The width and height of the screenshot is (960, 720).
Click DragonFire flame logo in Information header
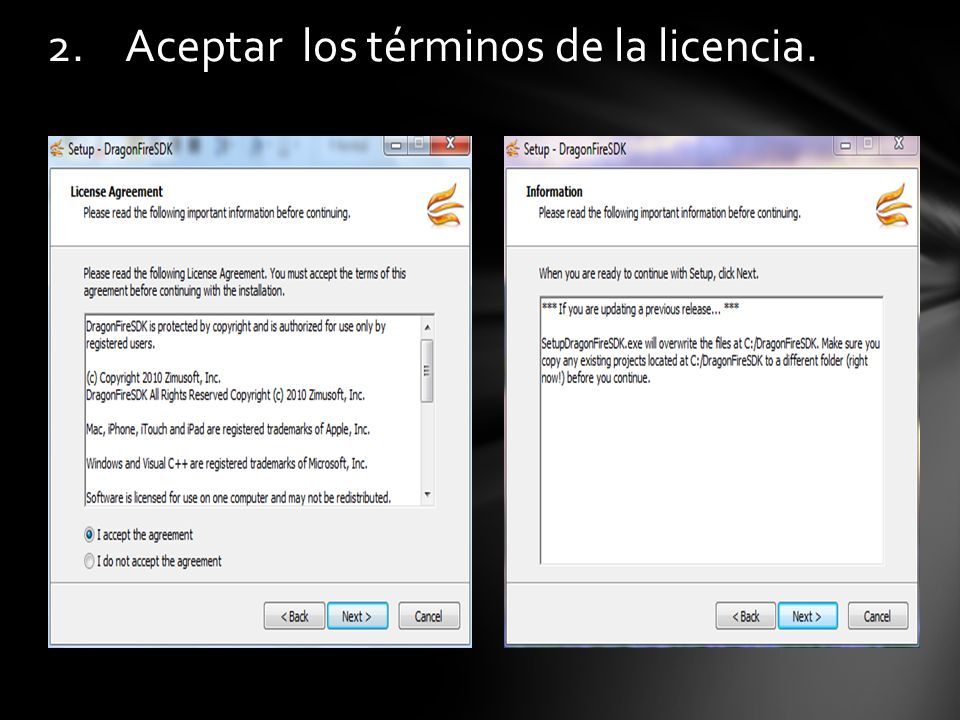(893, 206)
